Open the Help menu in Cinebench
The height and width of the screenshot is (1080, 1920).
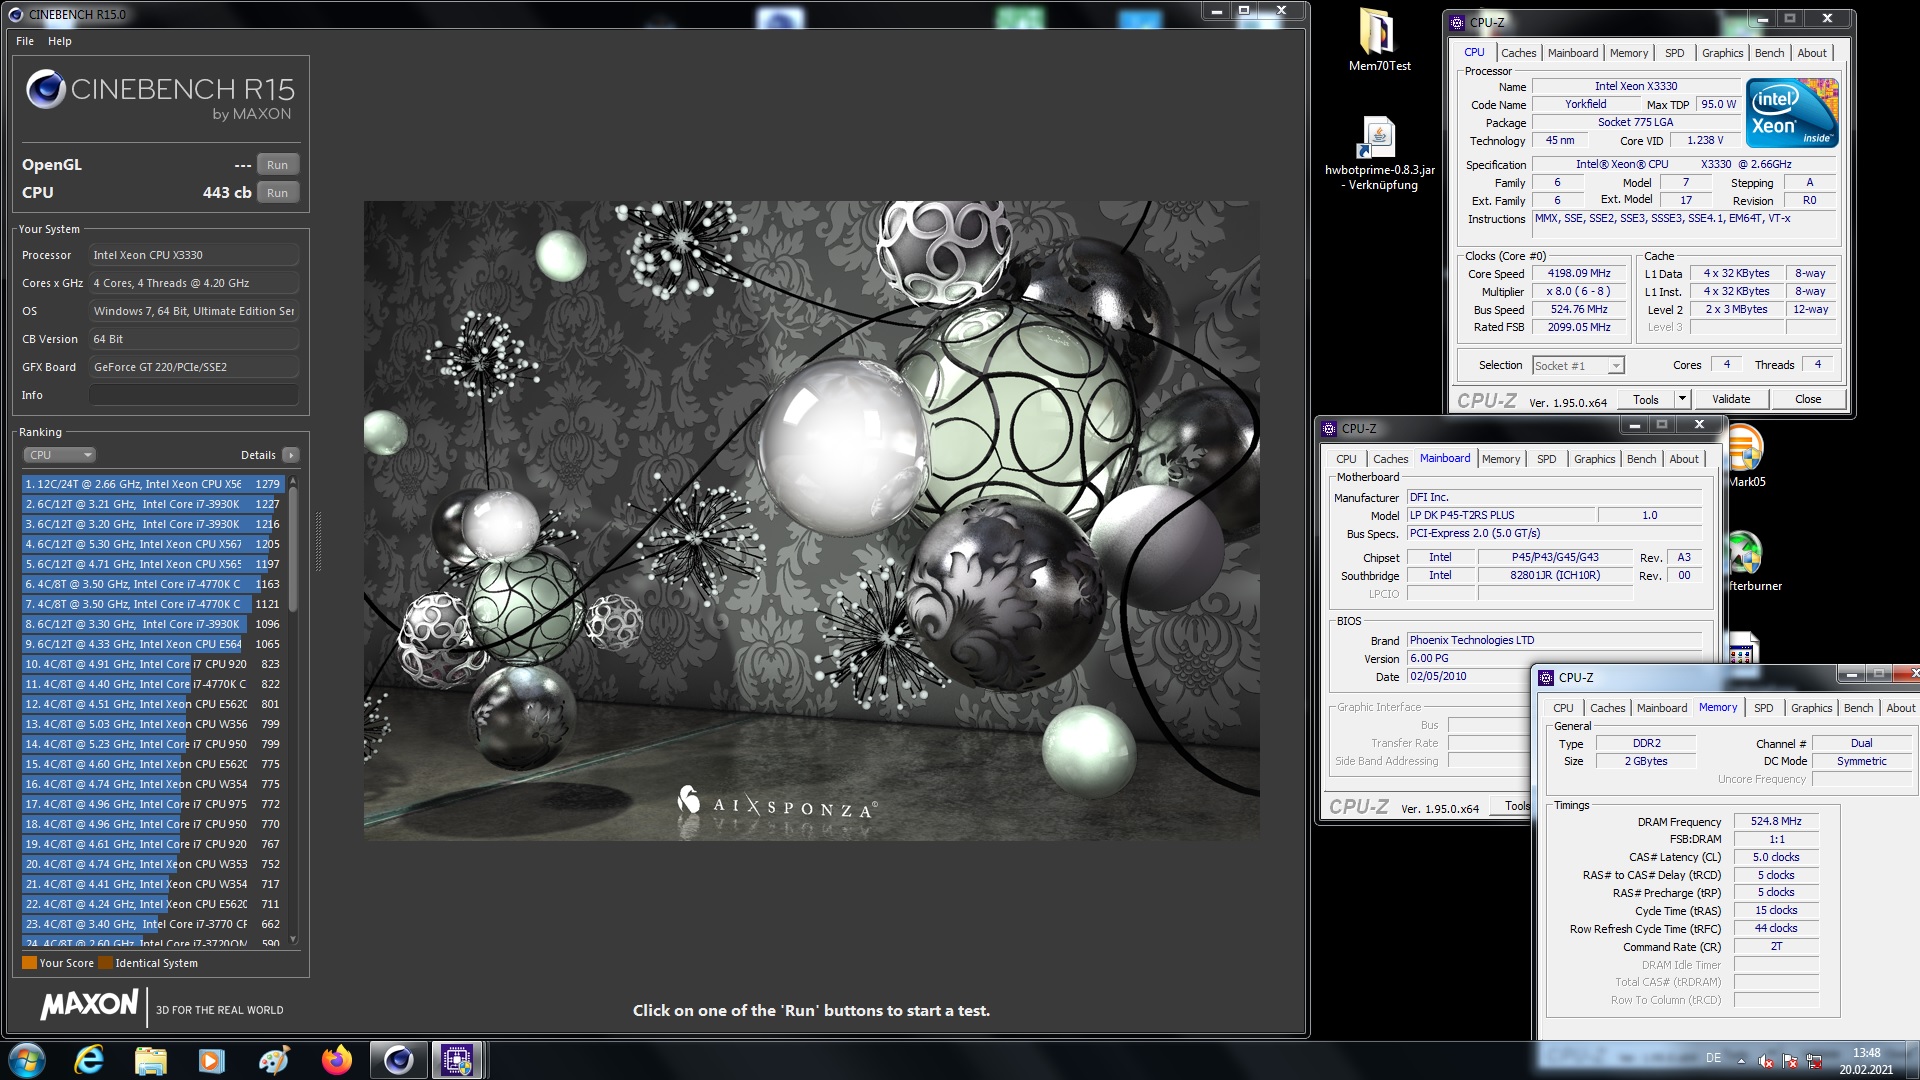pos(60,41)
